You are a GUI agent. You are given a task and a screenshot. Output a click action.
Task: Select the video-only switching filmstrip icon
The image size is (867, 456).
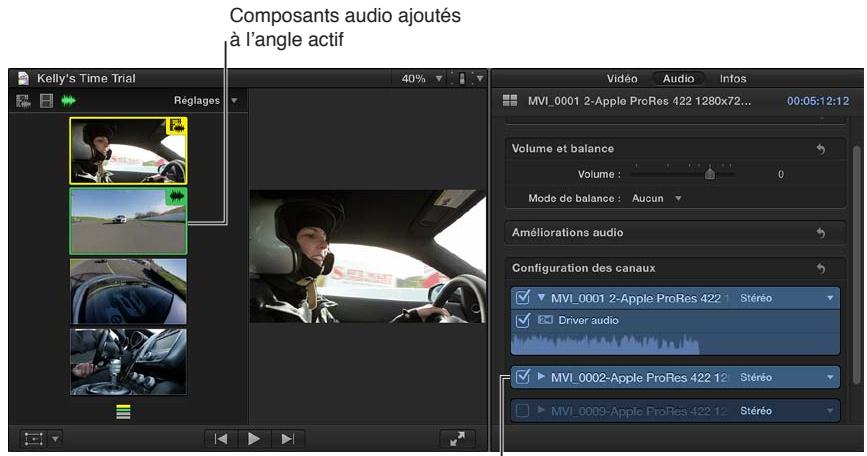coord(46,101)
